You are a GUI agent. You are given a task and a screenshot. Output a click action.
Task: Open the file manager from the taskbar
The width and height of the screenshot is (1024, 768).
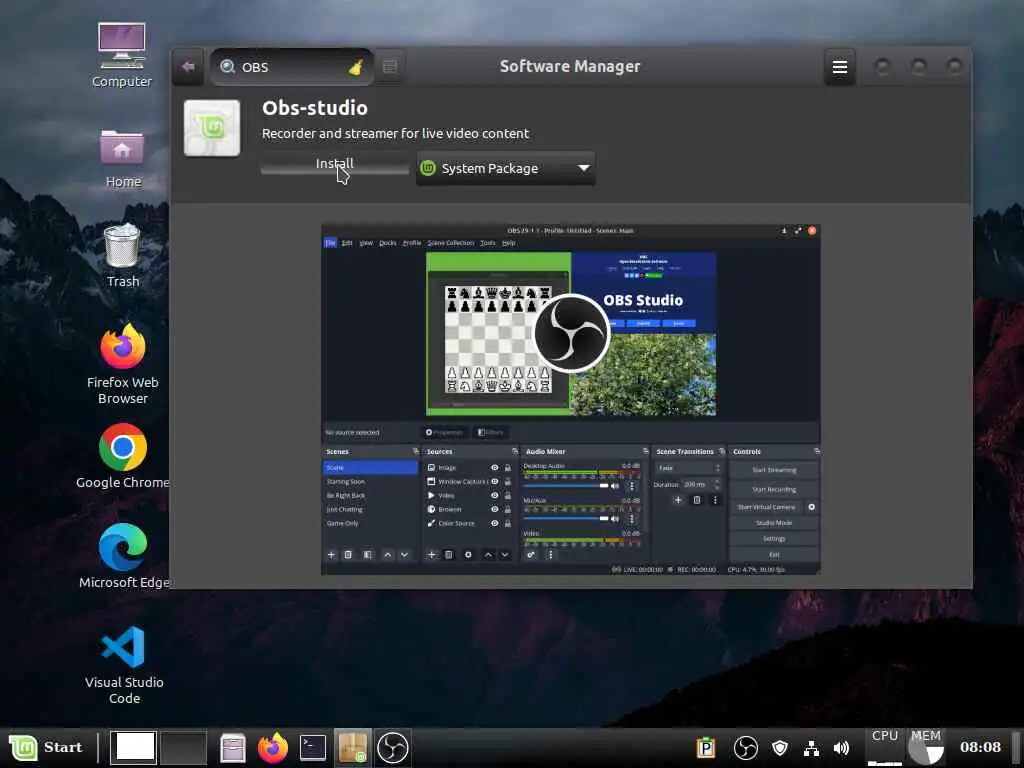pyautogui.click(x=232, y=748)
